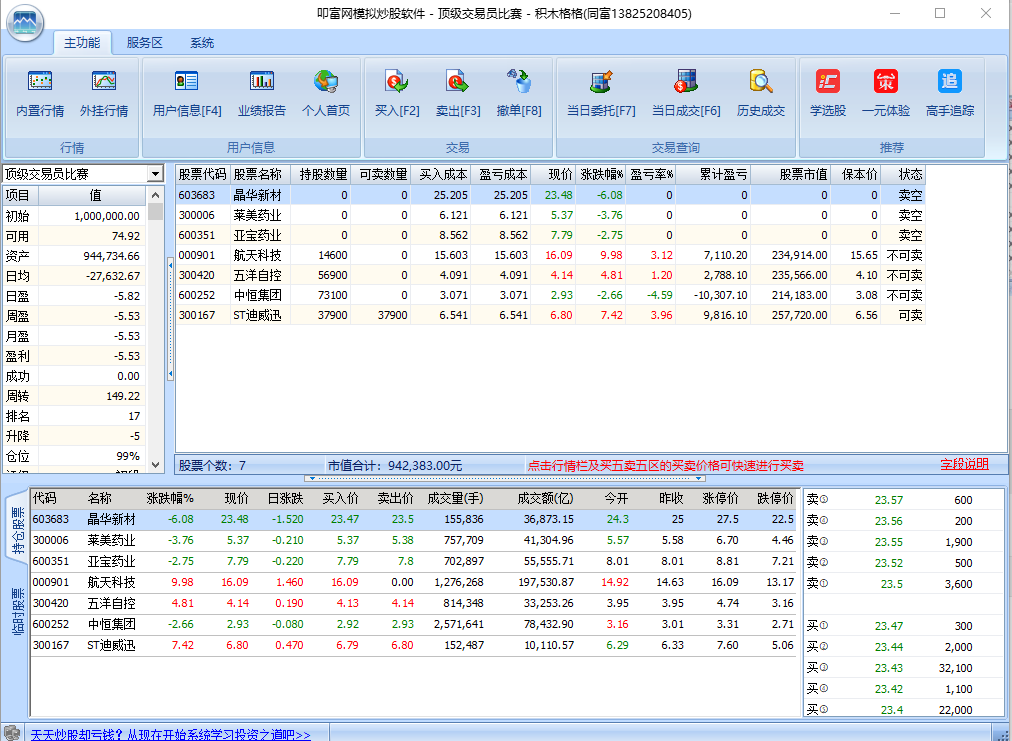Open 历史成交 trade history
Image resolution: width=1012 pixels, height=741 pixels.
coord(761,93)
